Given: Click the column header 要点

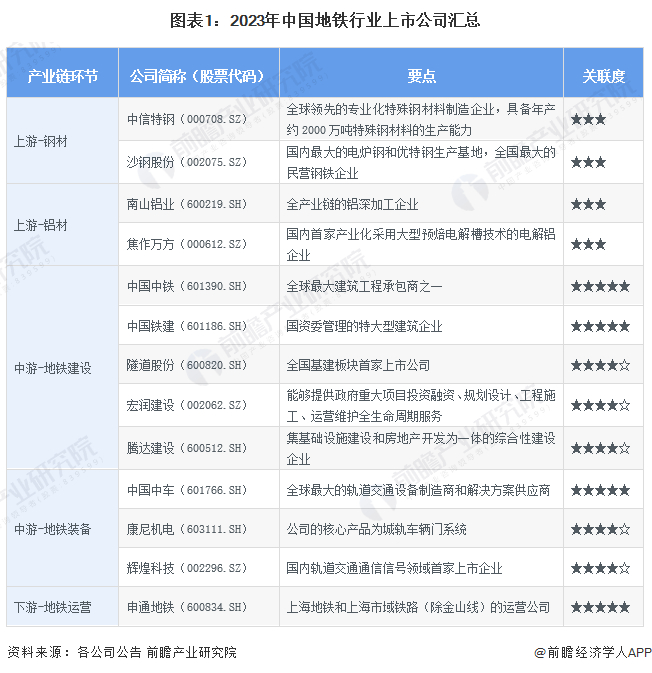Looking at the screenshot, I should click(x=422, y=76).
